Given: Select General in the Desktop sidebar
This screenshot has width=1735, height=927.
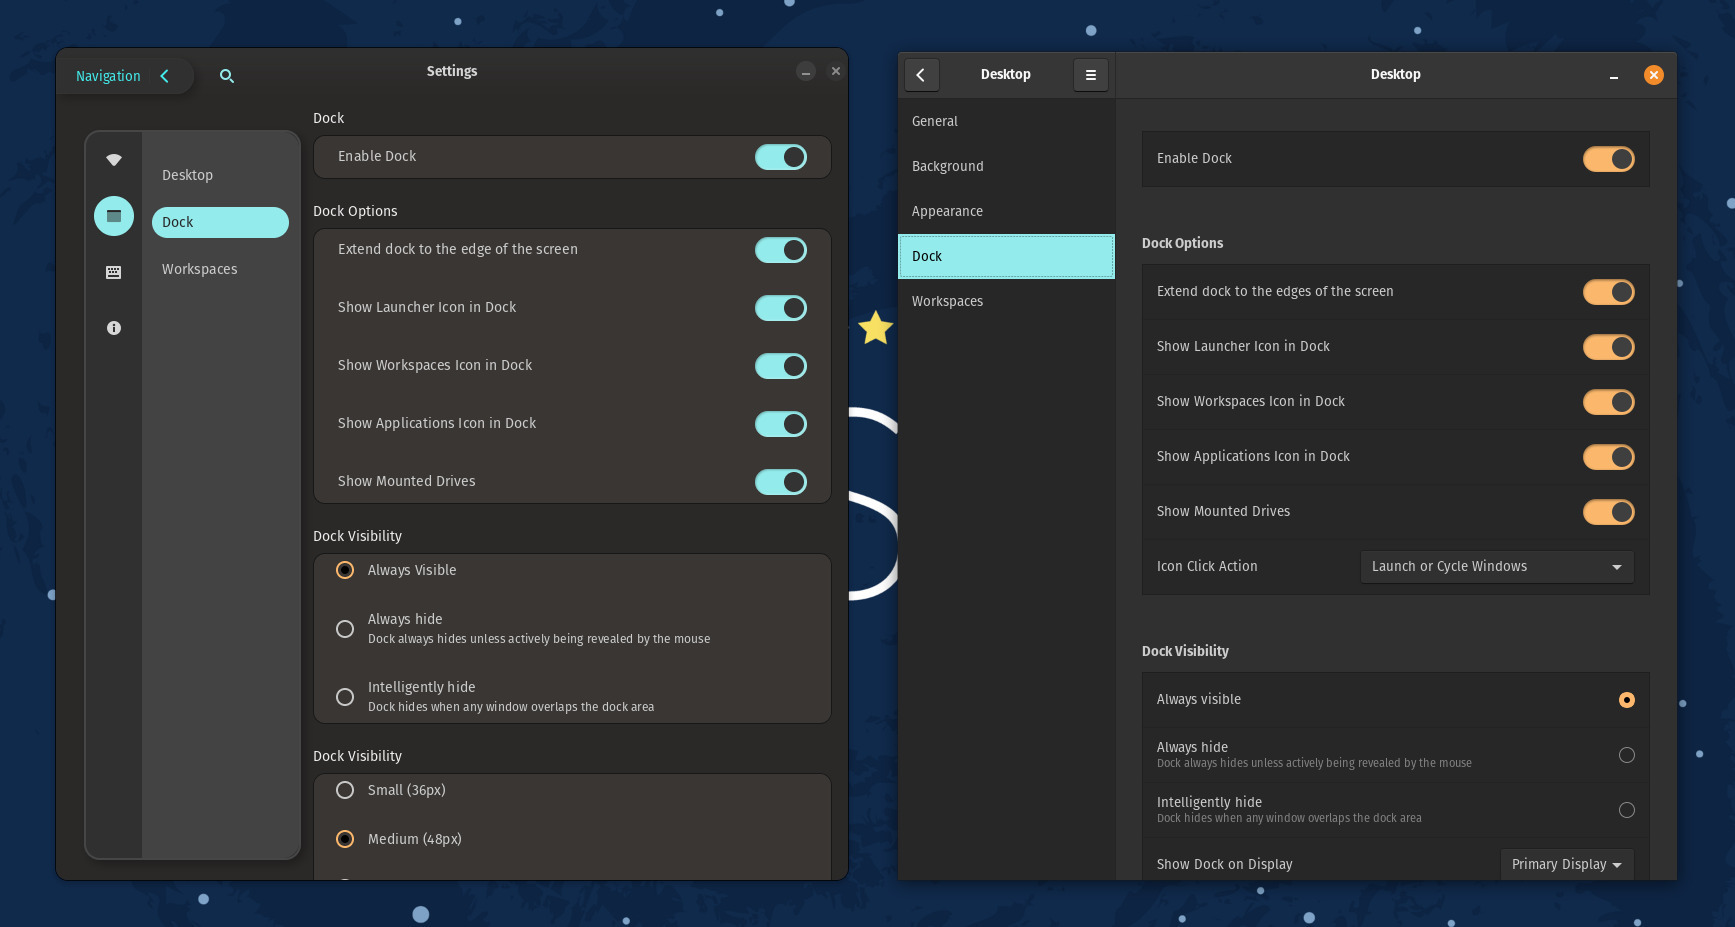Looking at the screenshot, I should pos(934,121).
